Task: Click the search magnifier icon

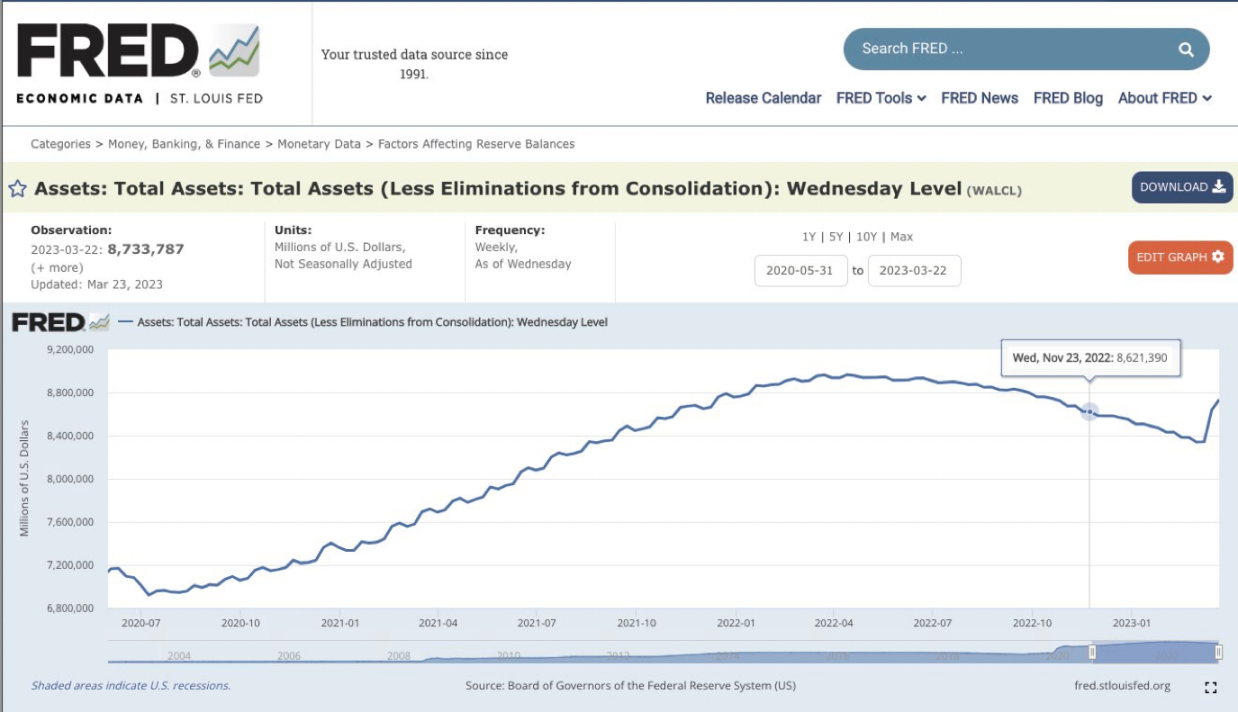Action: (x=1185, y=49)
